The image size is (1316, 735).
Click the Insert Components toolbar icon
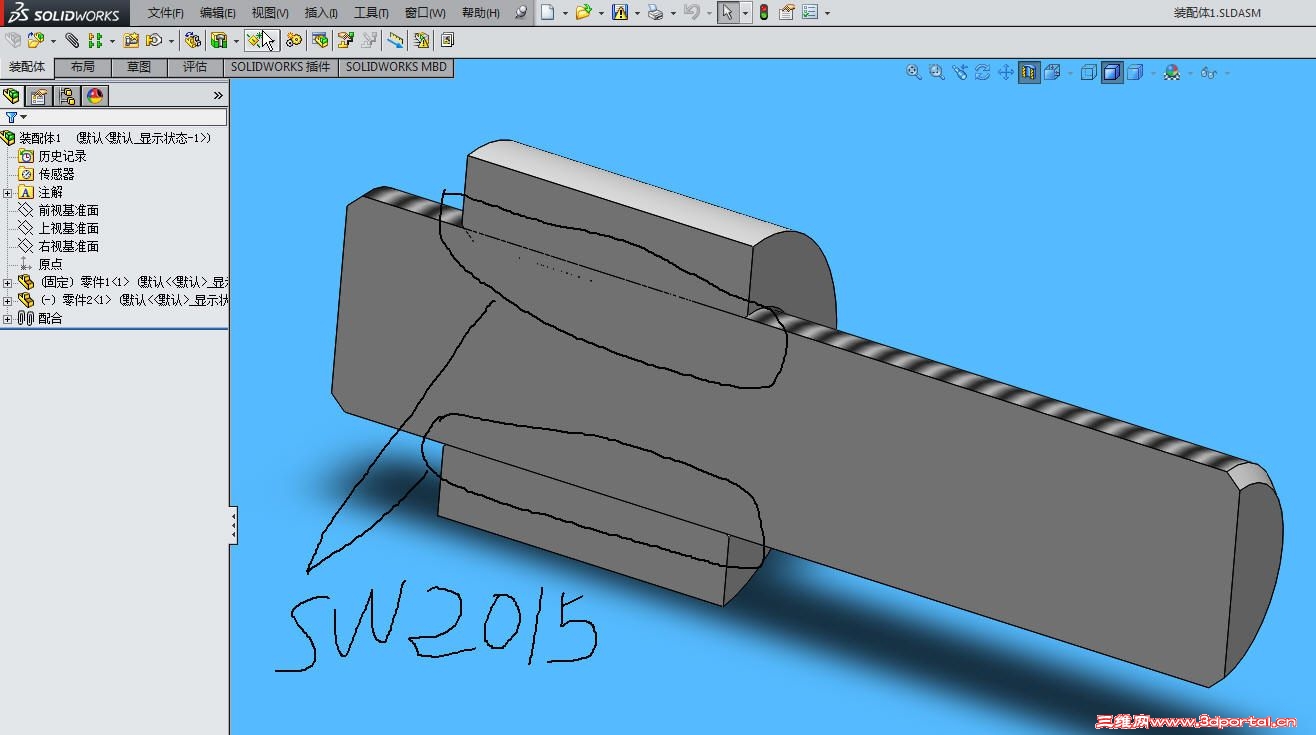tap(36, 41)
